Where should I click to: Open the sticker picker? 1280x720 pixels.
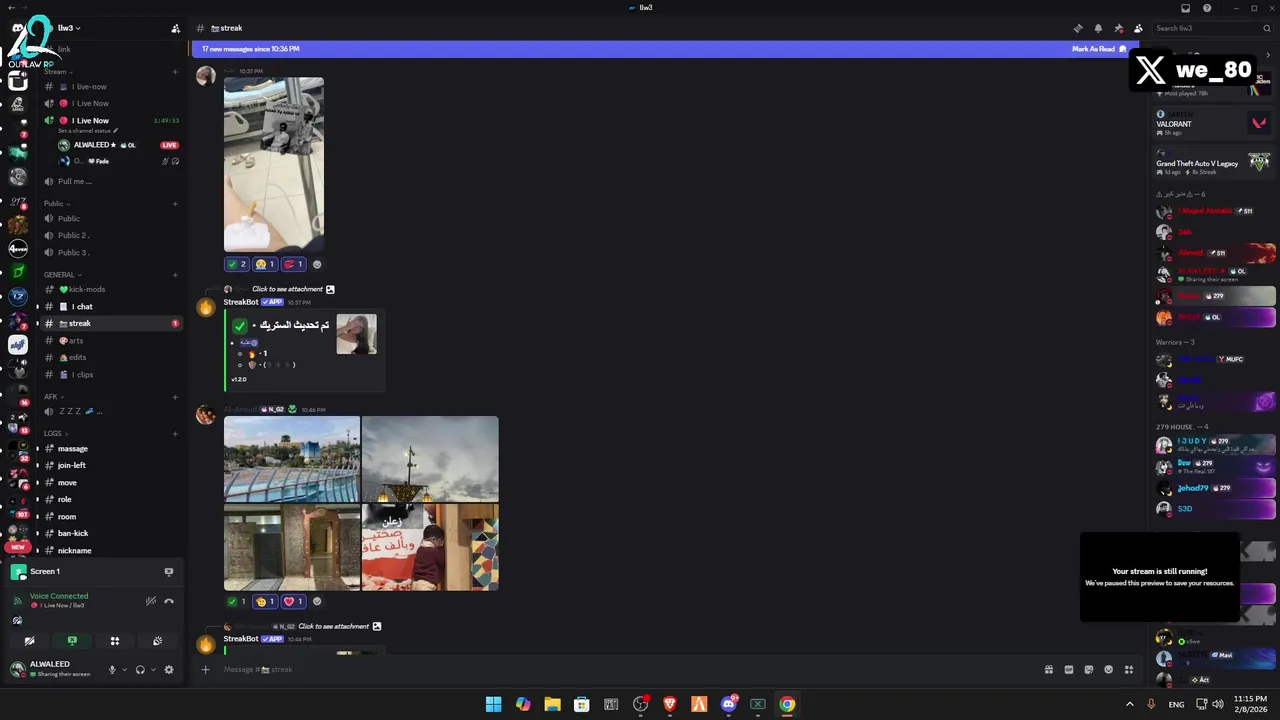(1088, 669)
